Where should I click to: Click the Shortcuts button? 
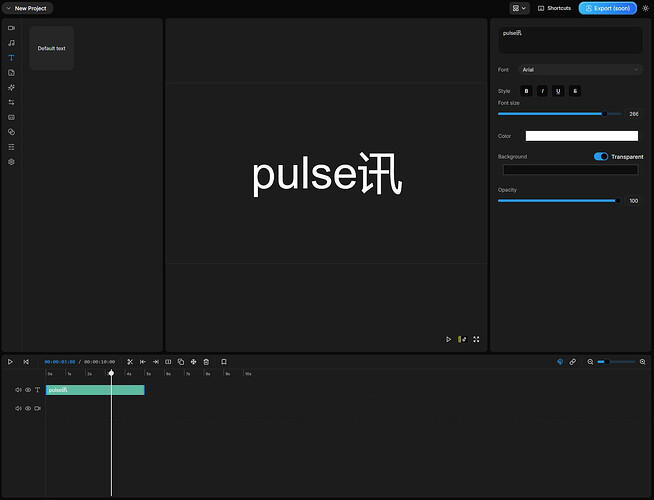tap(554, 8)
